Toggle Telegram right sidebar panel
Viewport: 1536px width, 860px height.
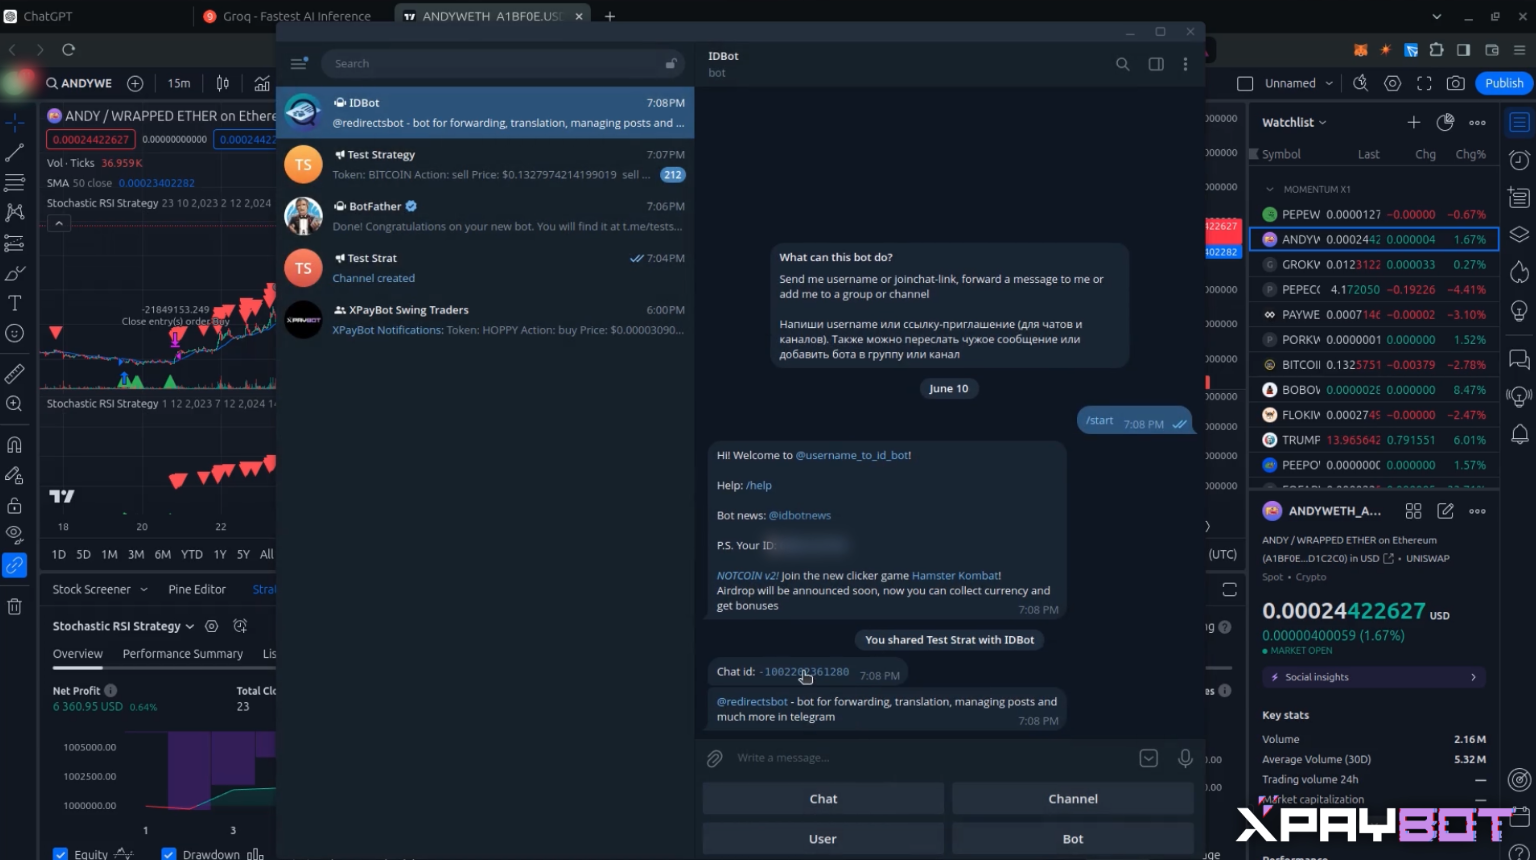tap(1156, 64)
